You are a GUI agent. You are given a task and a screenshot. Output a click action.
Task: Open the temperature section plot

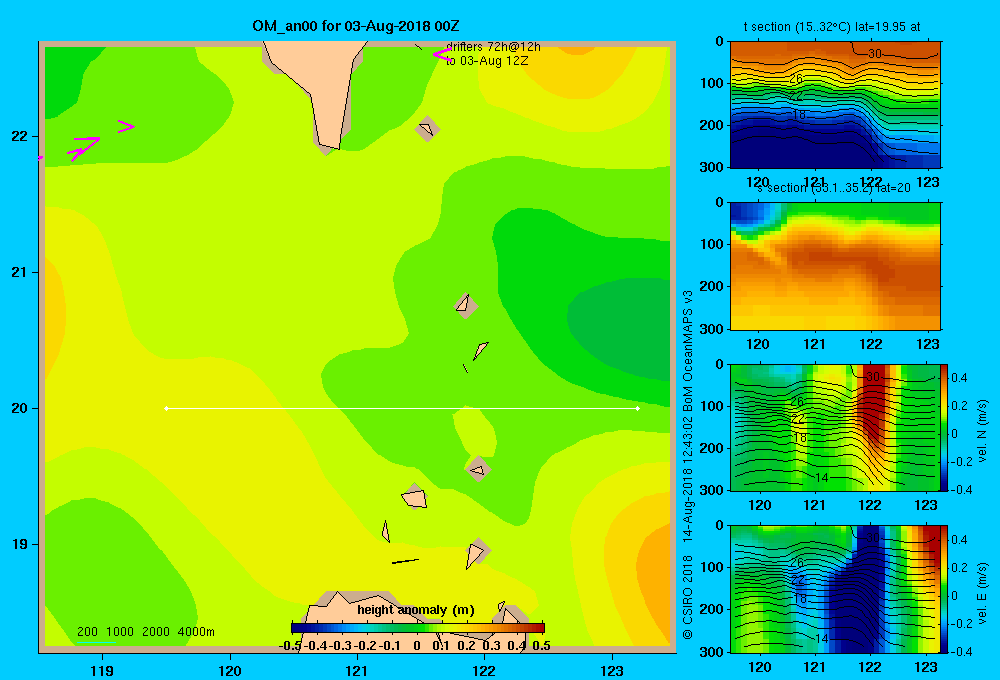(x=835, y=105)
